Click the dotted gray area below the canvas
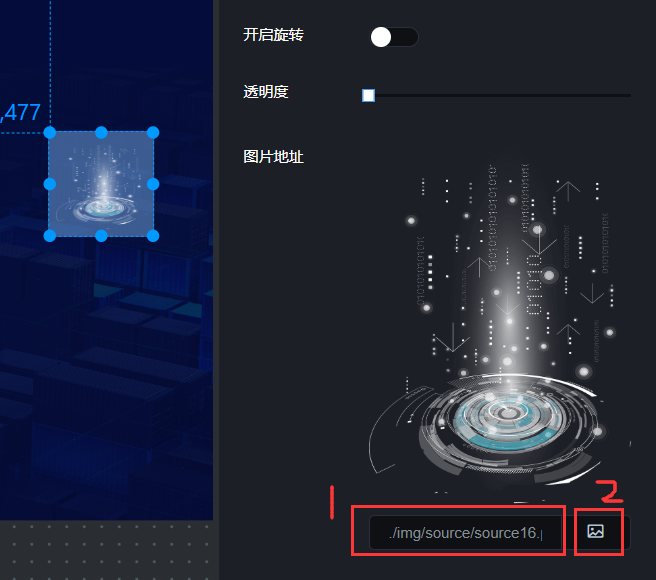 point(107,550)
